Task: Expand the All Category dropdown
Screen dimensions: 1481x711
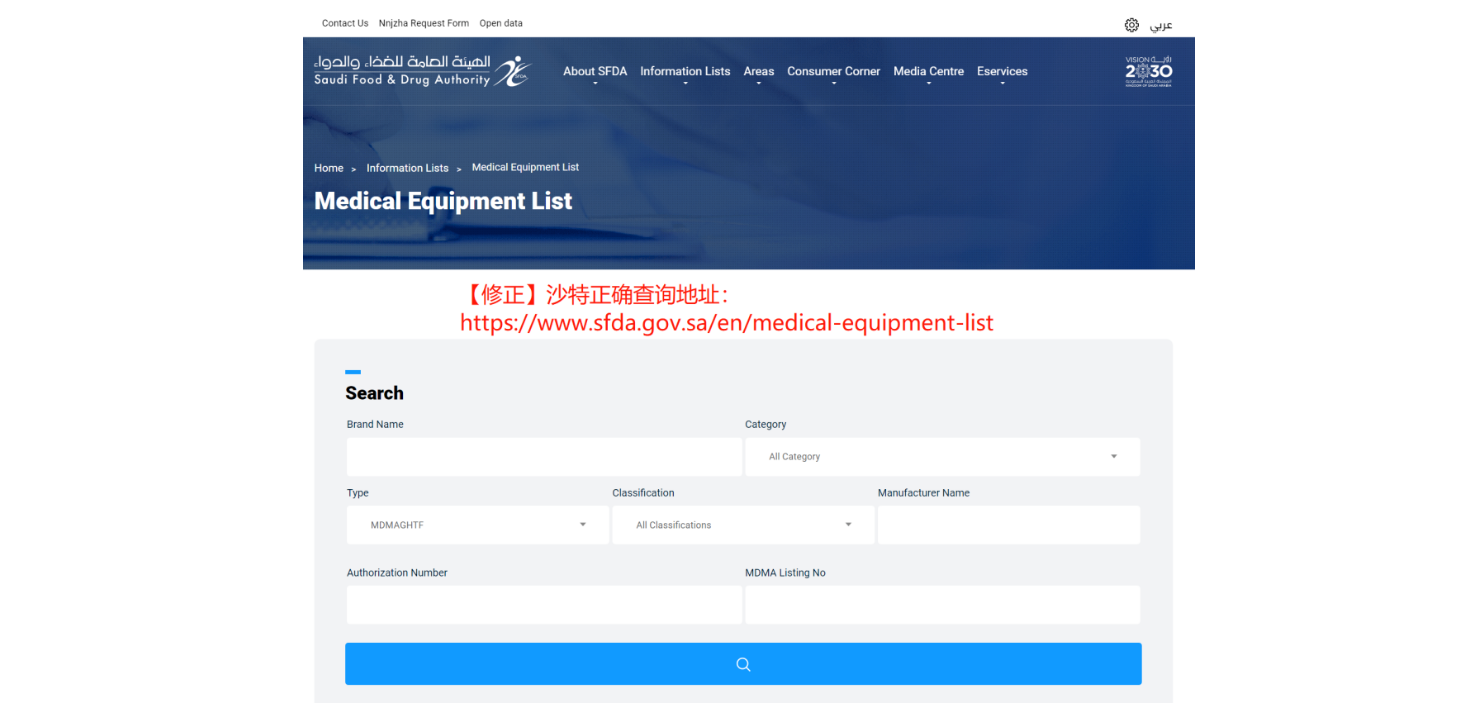Action: [942, 457]
